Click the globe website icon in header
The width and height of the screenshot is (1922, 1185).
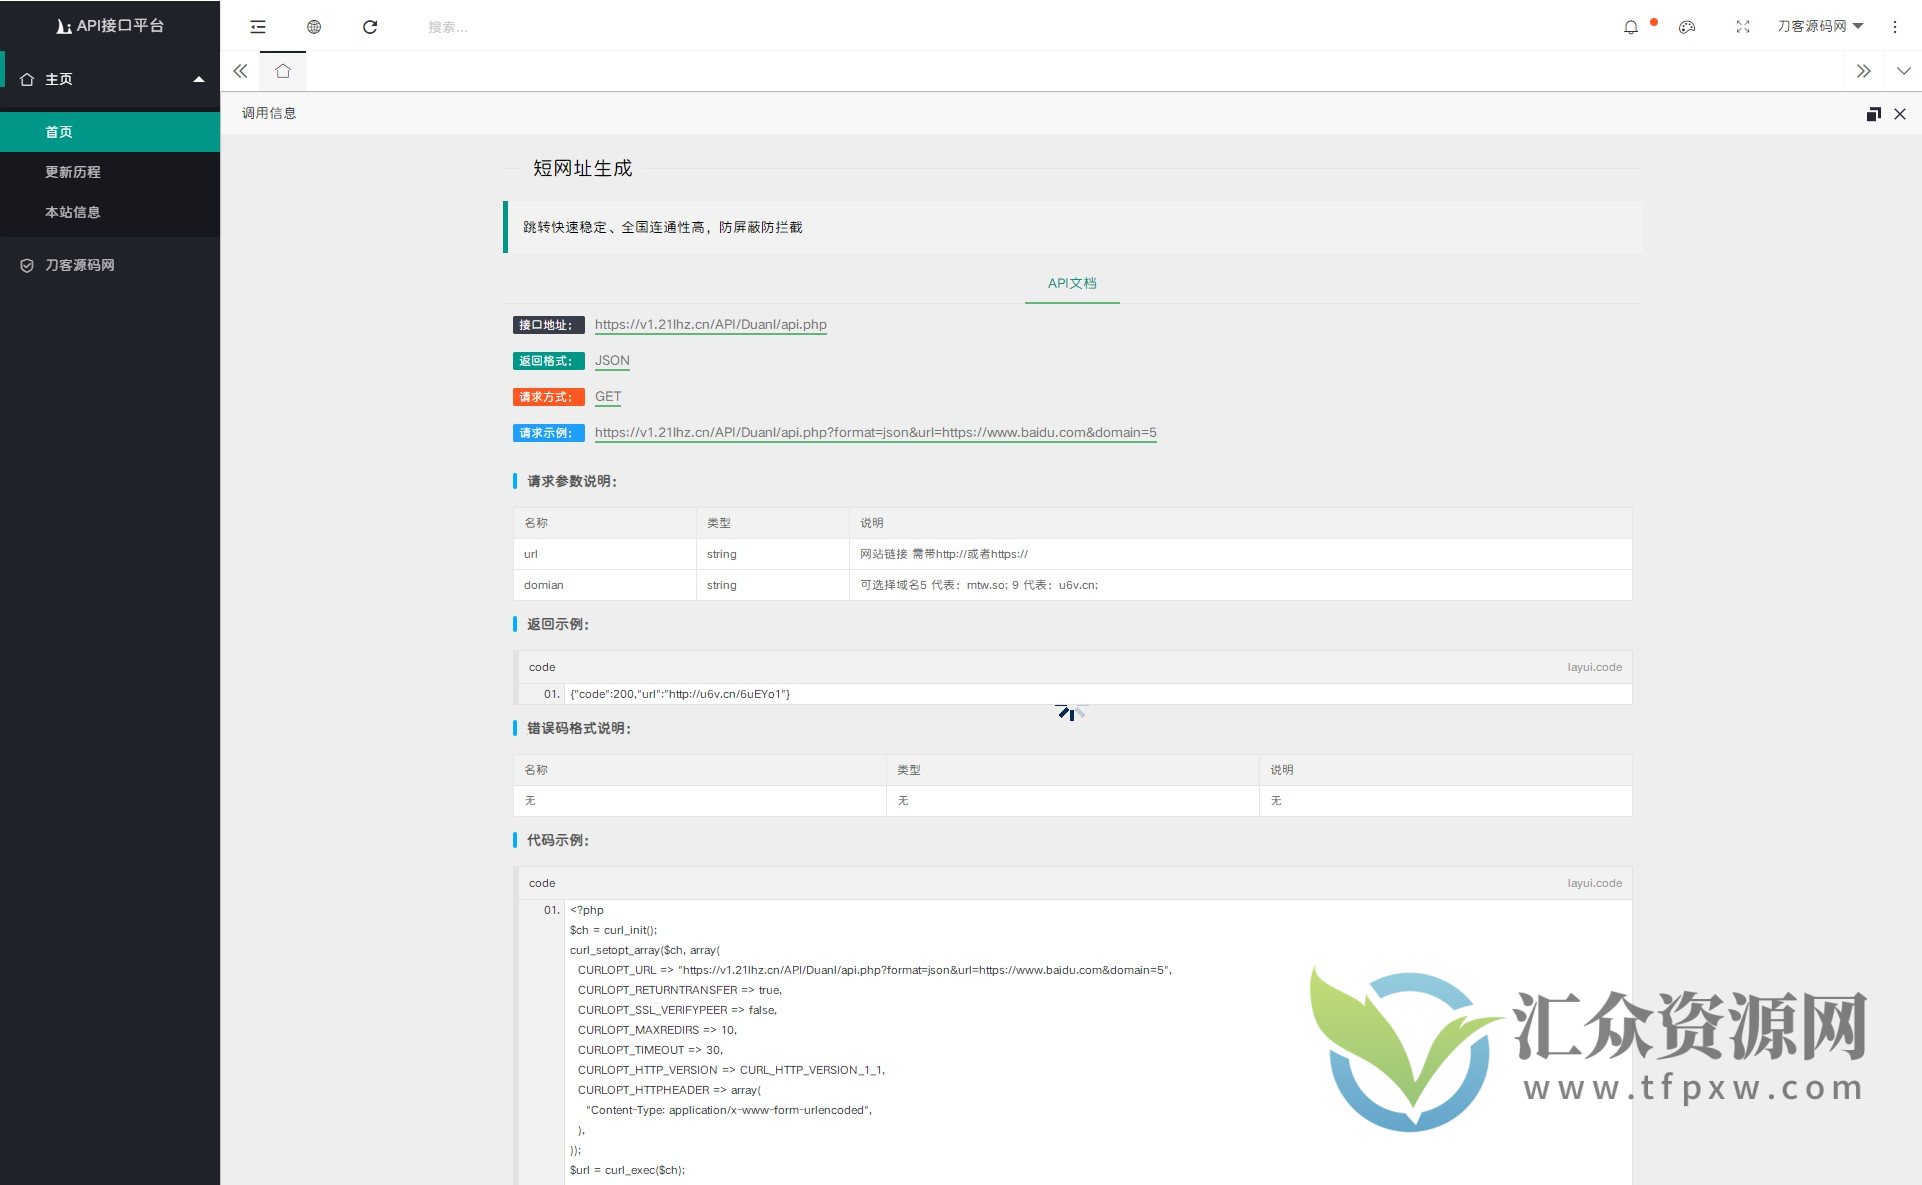pyautogui.click(x=314, y=27)
